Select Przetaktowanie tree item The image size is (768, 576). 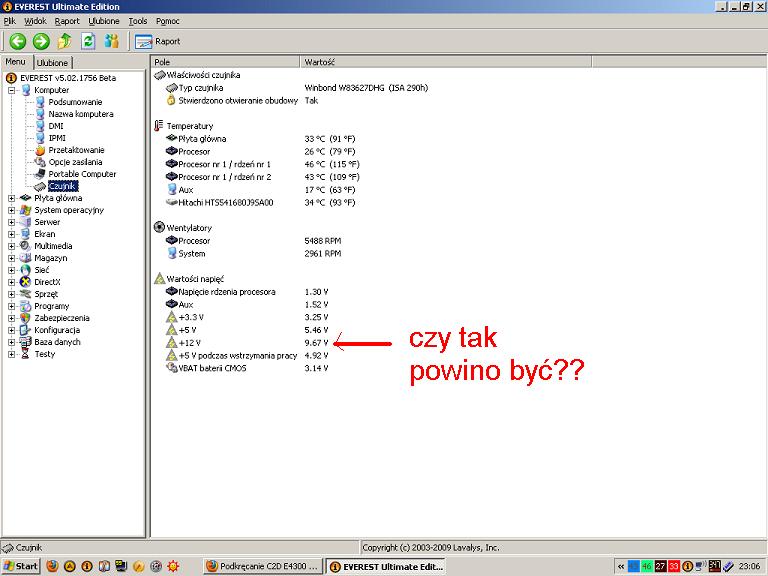76,150
